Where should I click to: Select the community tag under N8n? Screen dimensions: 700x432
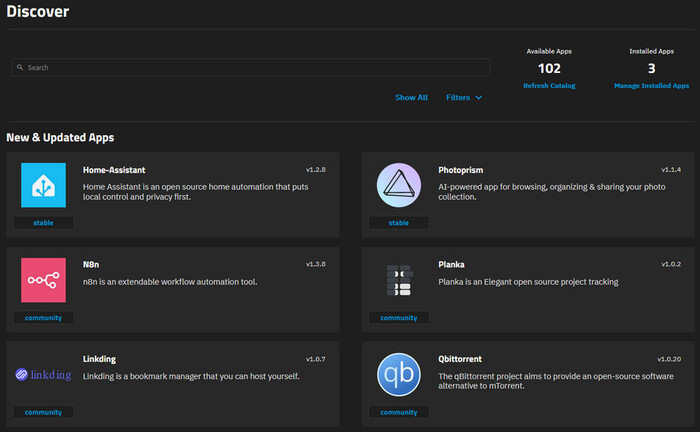point(43,318)
